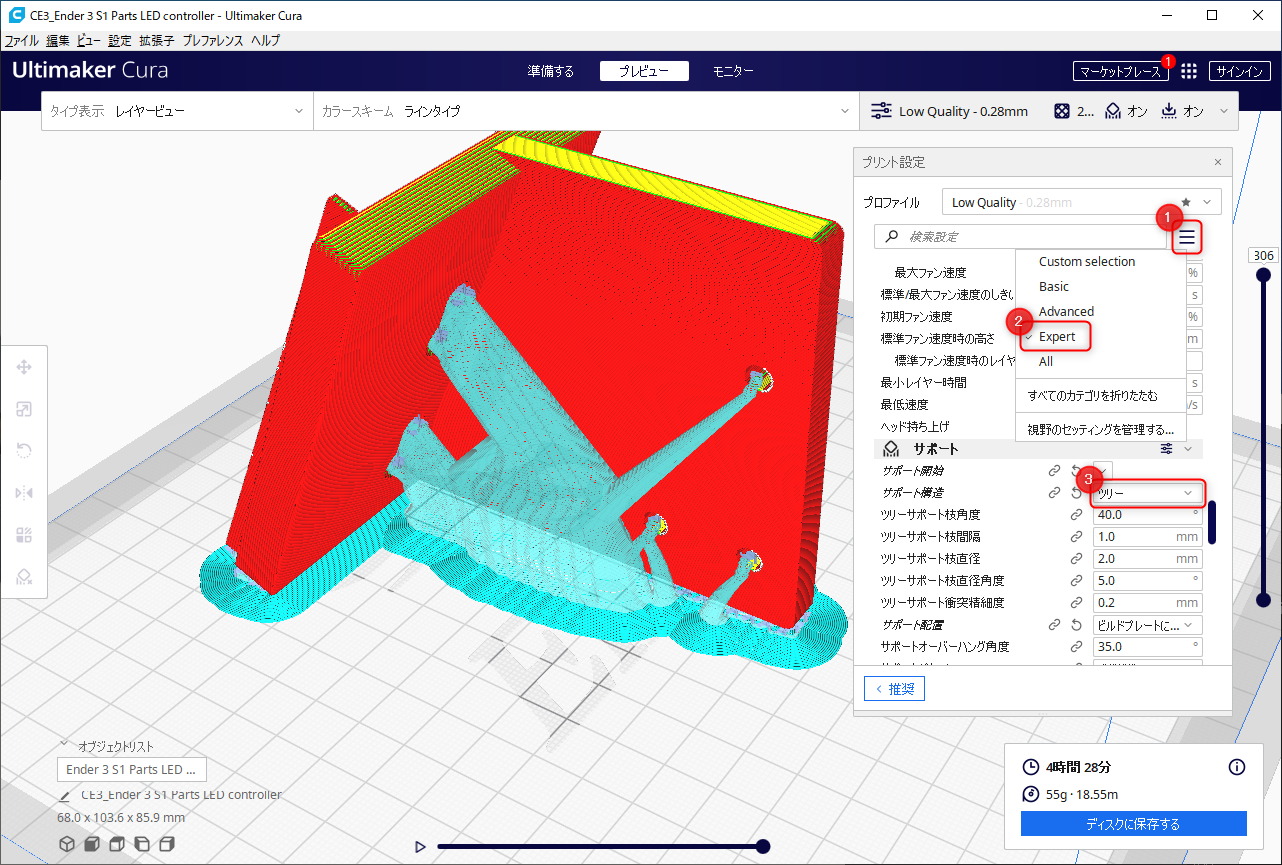The image size is (1282, 865).
Task: Select 視野のセッティングを管理する menu entry
Action: tap(1101, 430)
